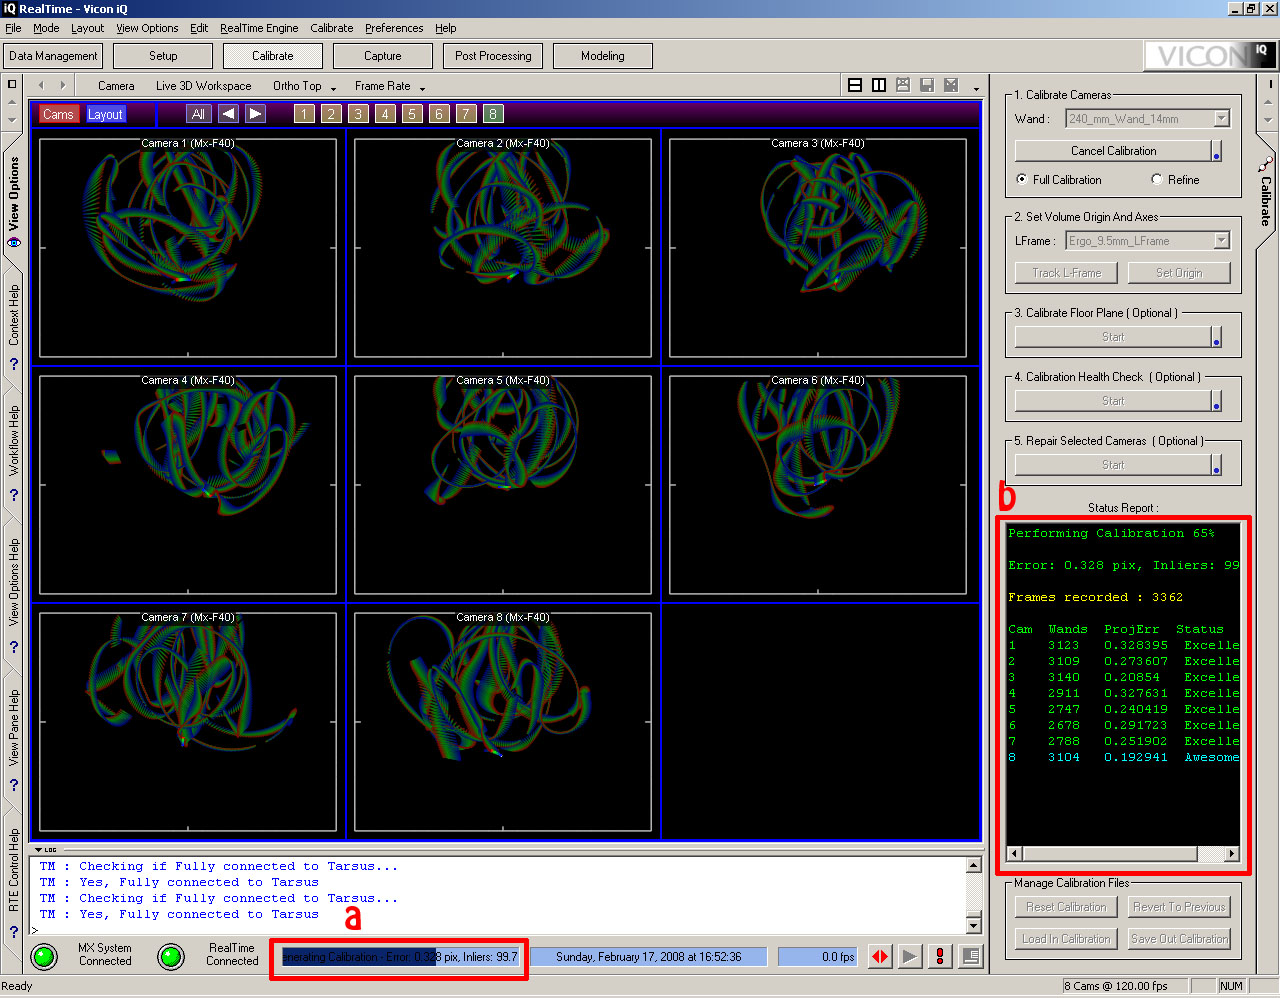Image resolution: width=1280 pixels, height=998 pixels.
Task: Select camera 7 number button
Action: click(466, 114)
